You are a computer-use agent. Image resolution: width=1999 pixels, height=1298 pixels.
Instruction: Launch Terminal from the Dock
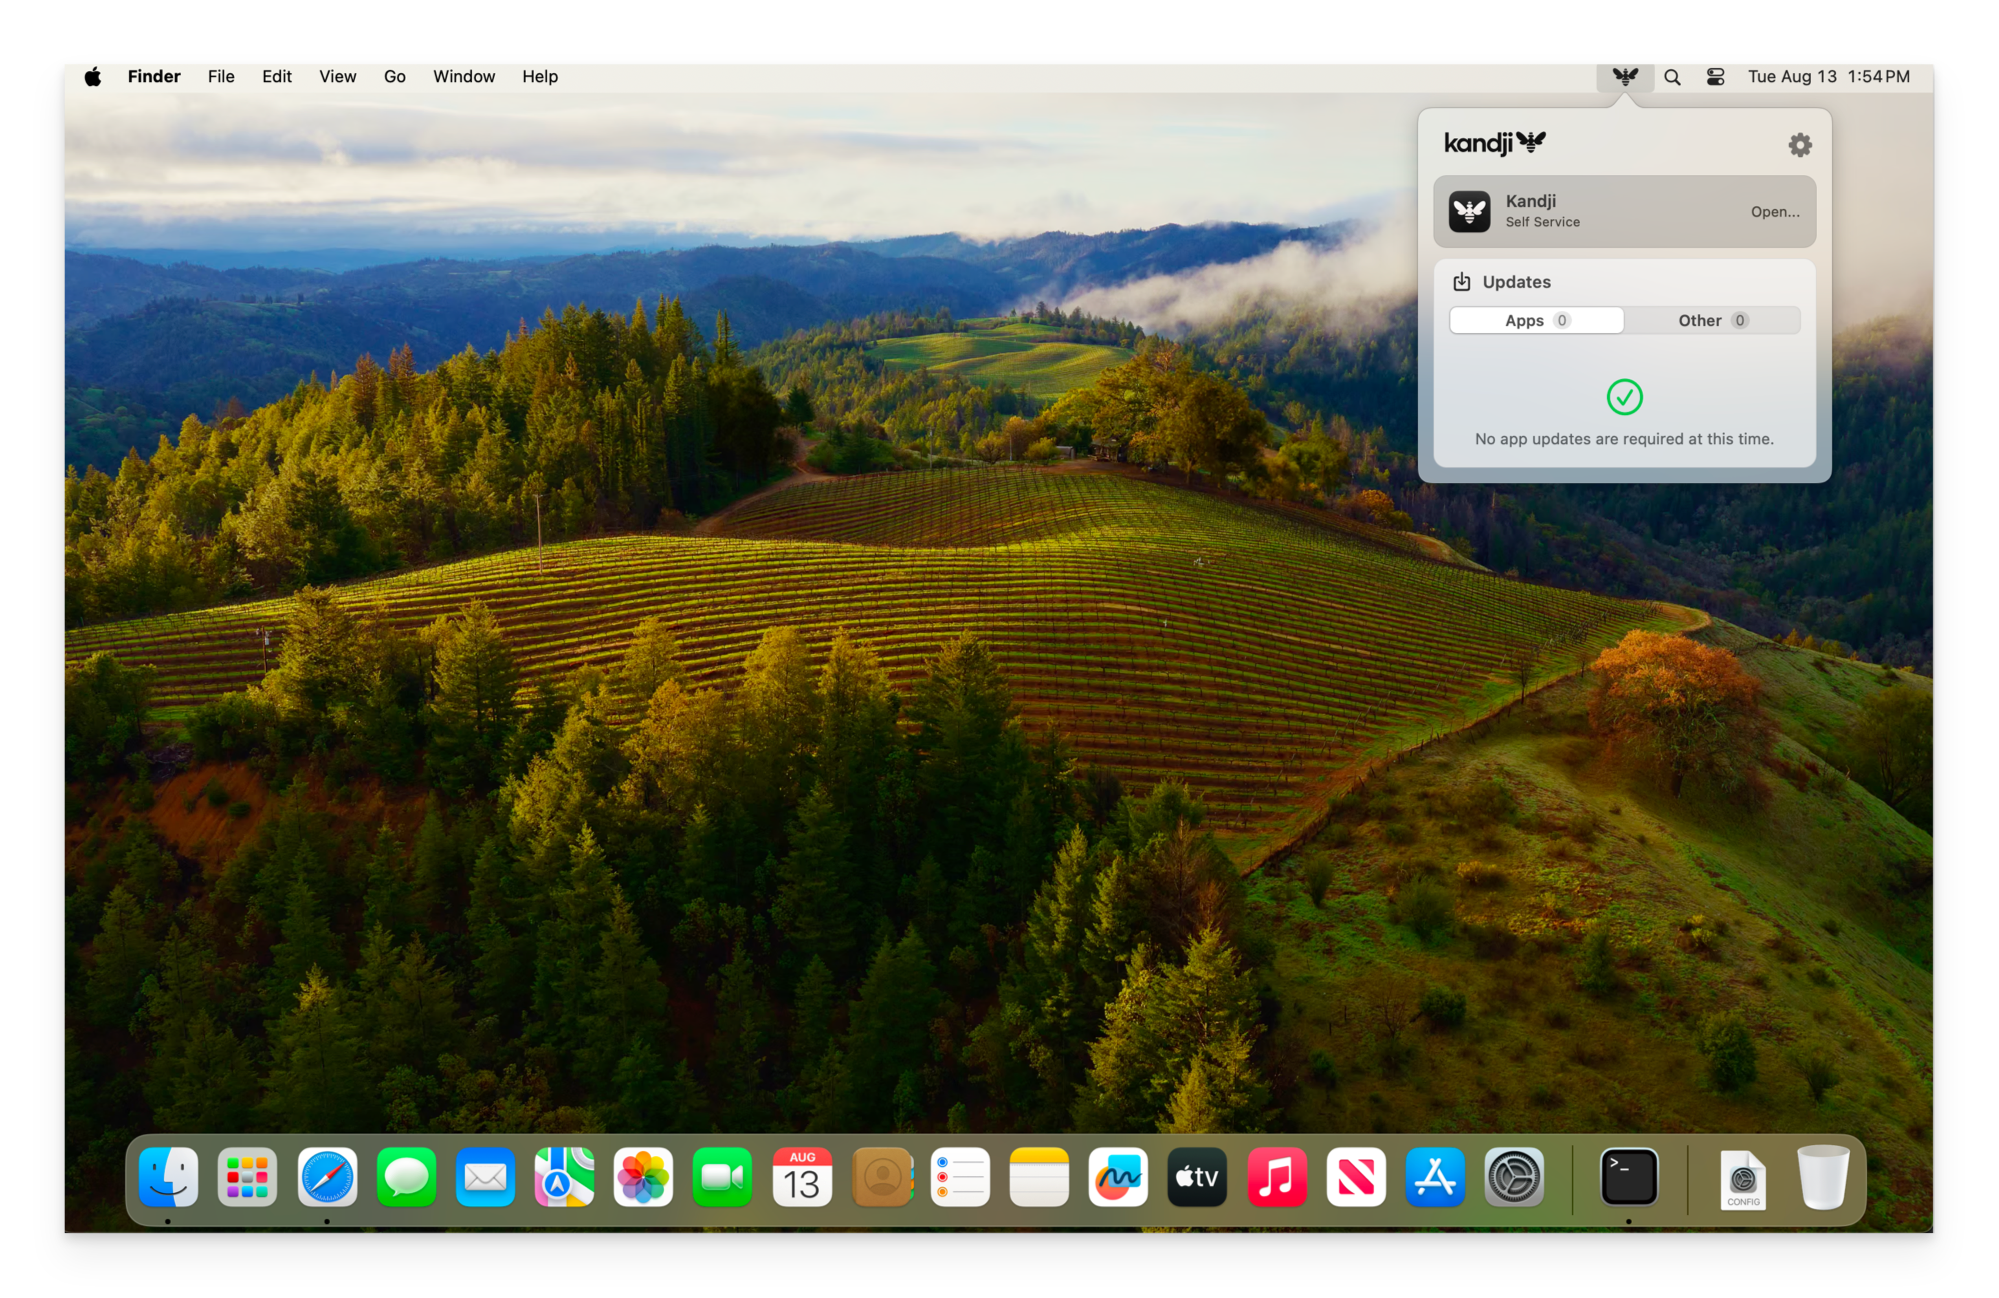click(x=1629, y=1177)
